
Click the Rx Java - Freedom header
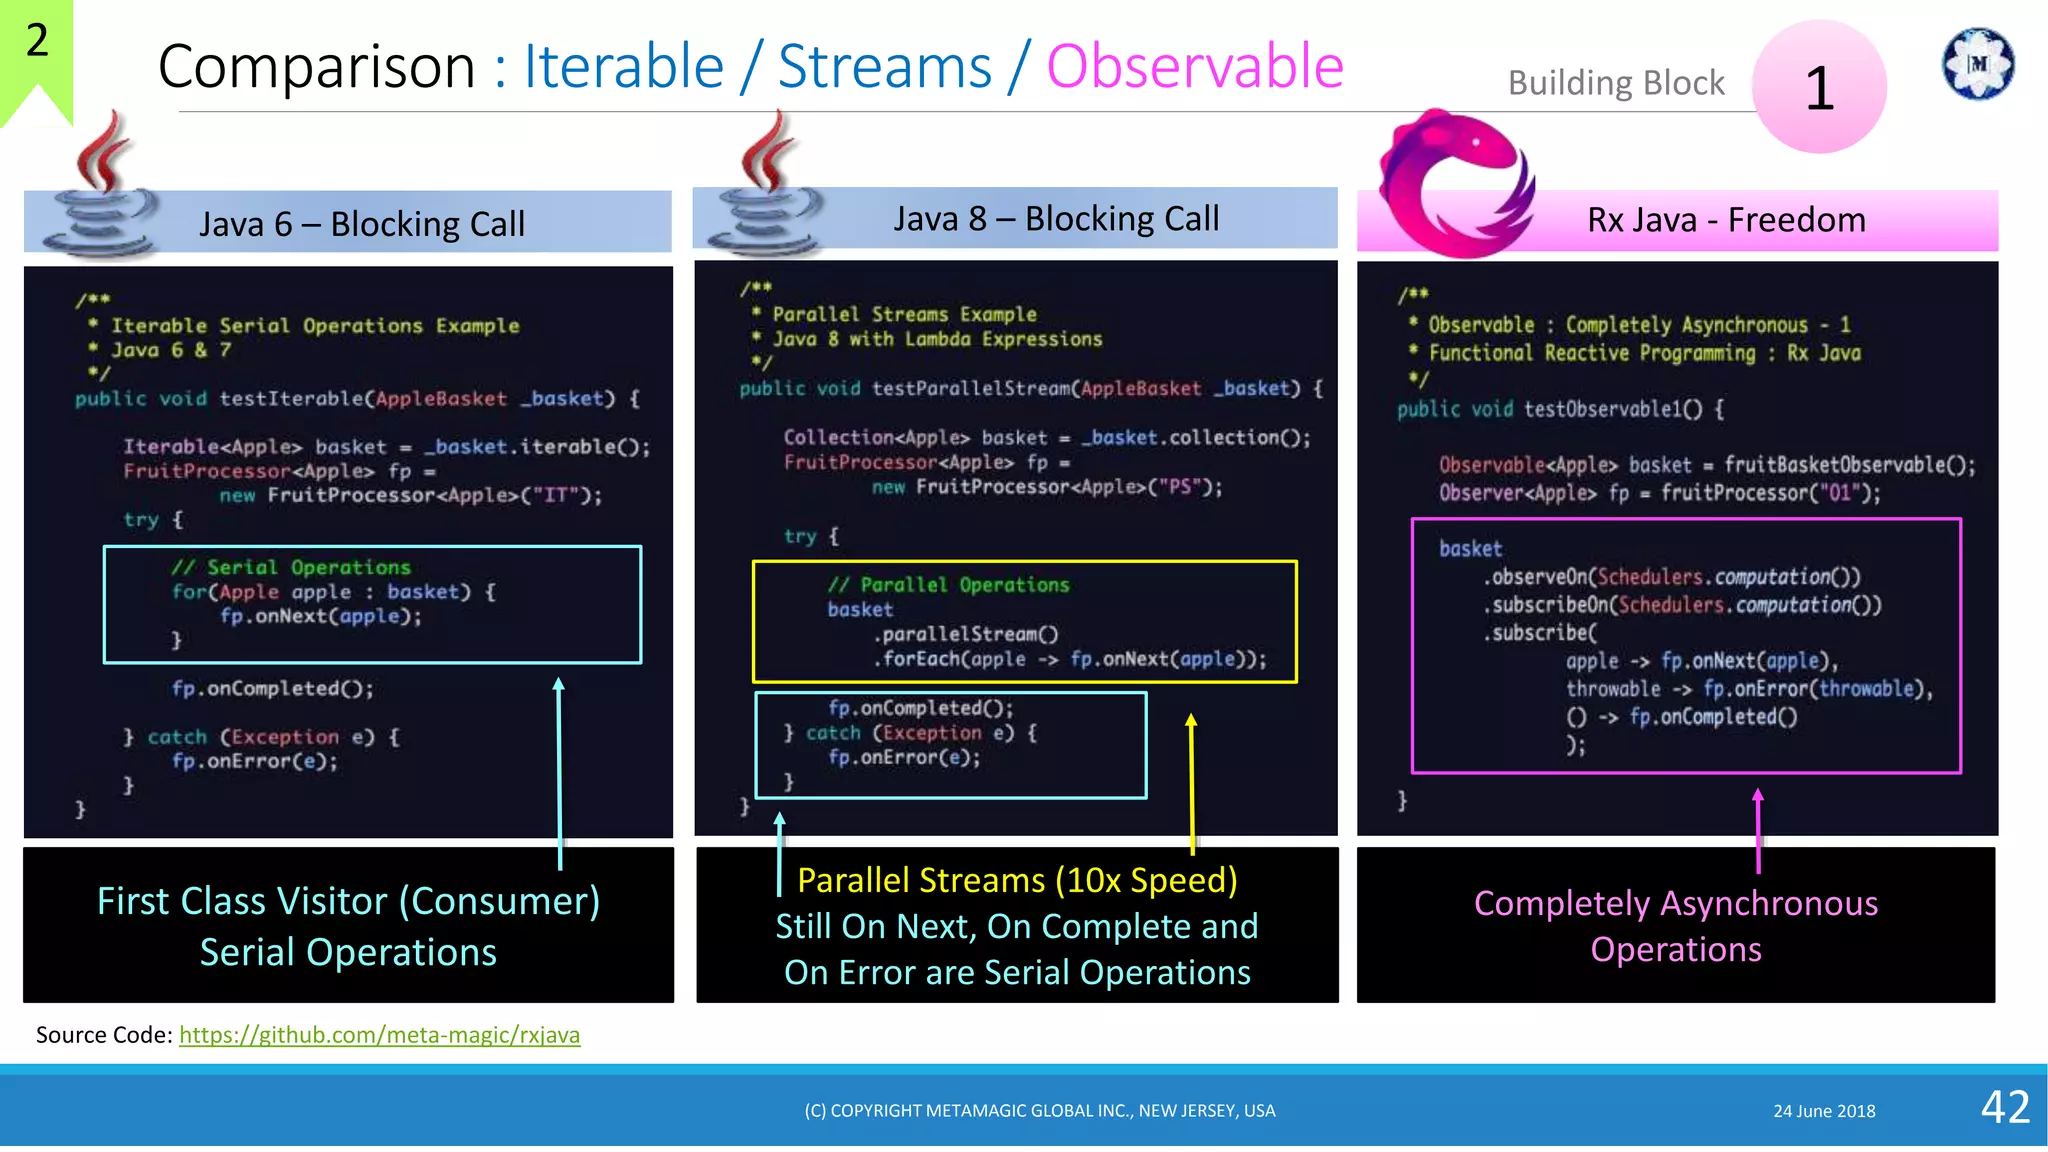click(x=1725, y=220)
